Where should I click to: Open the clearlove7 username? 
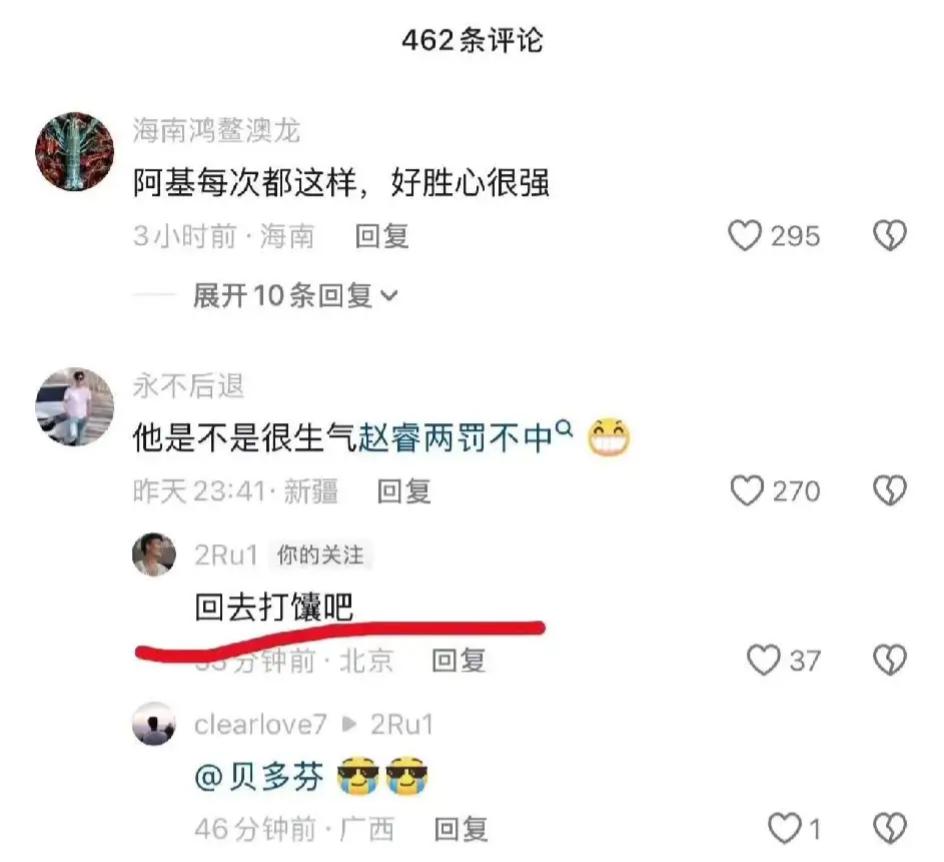pos(260,724)
